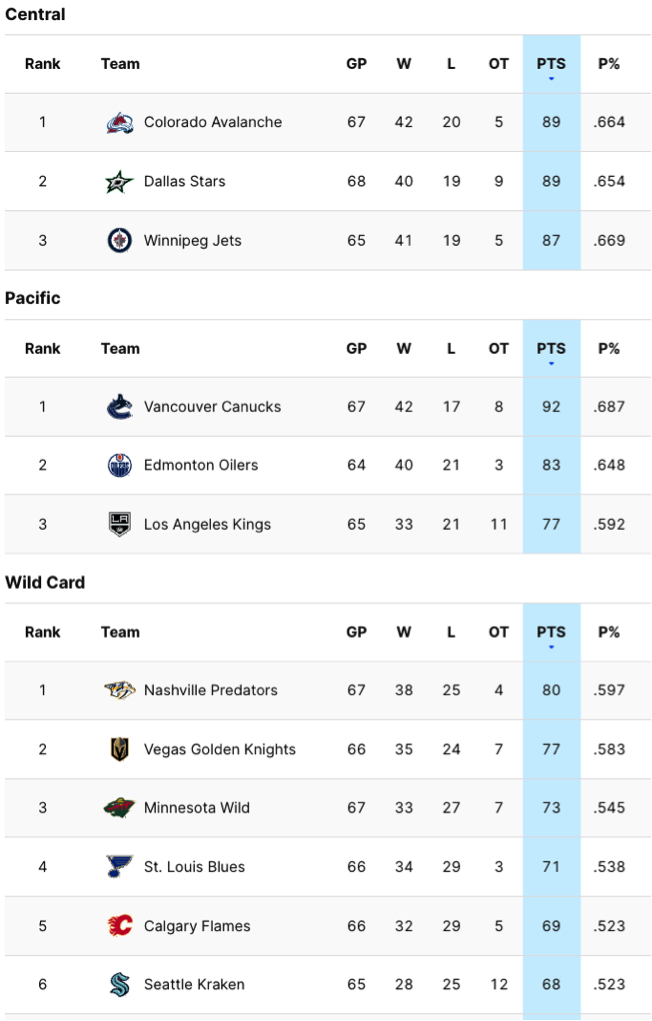Click the Winnipeg Jets logo icon
Viewport: 652px width, 1021px height.
pyautogui.click(x=120, y=241)
